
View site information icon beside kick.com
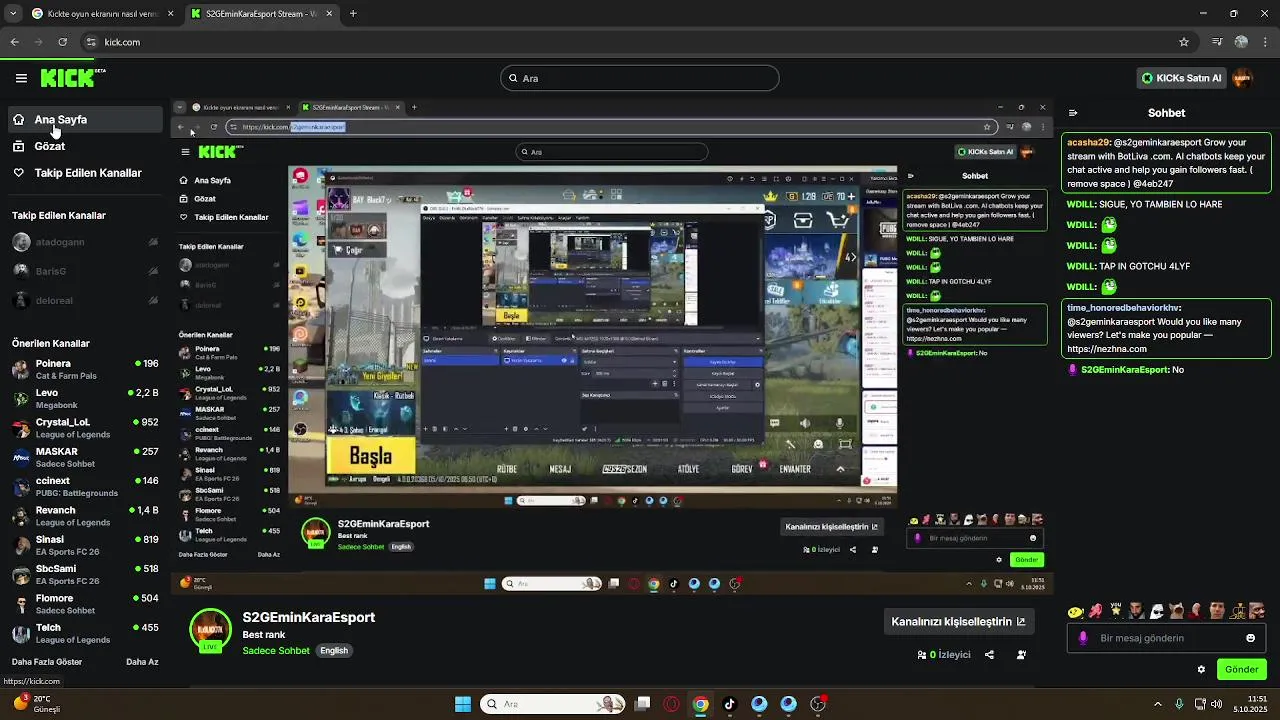[x=91, y=42]
